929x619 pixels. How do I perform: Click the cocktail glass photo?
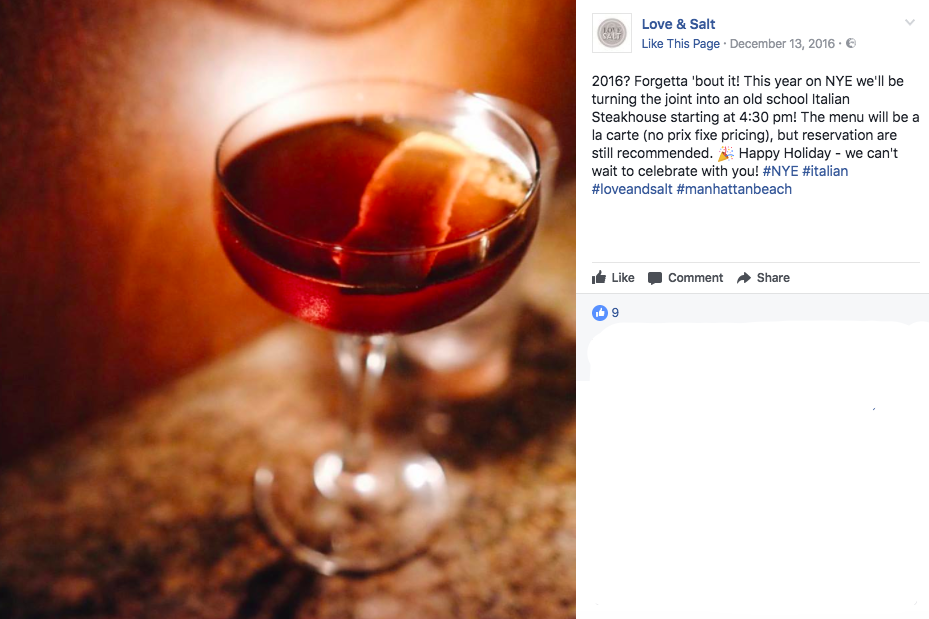point(288,309)
